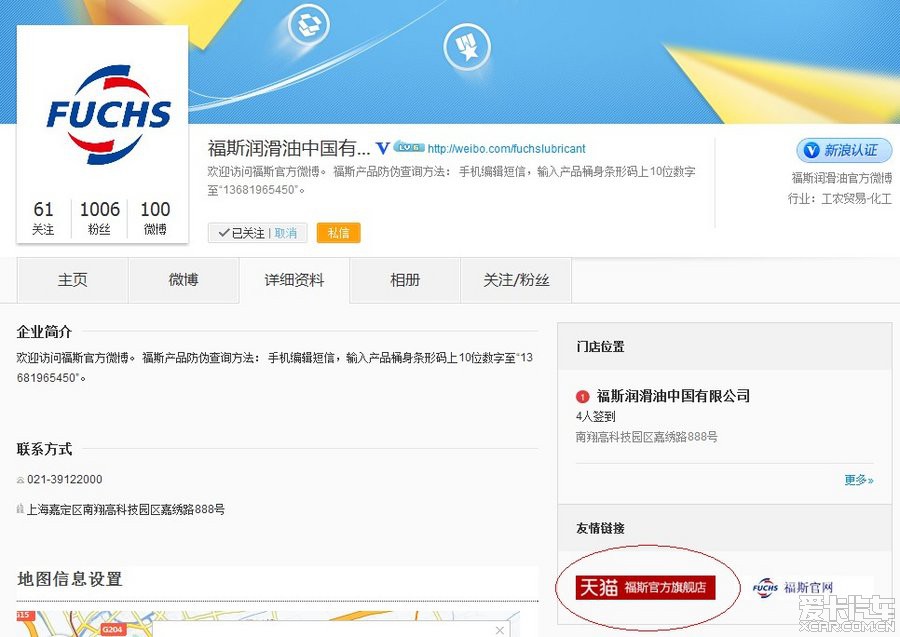Click the 友情链接 panel heading
The image size is (900, 637).
tap(600, 528)
